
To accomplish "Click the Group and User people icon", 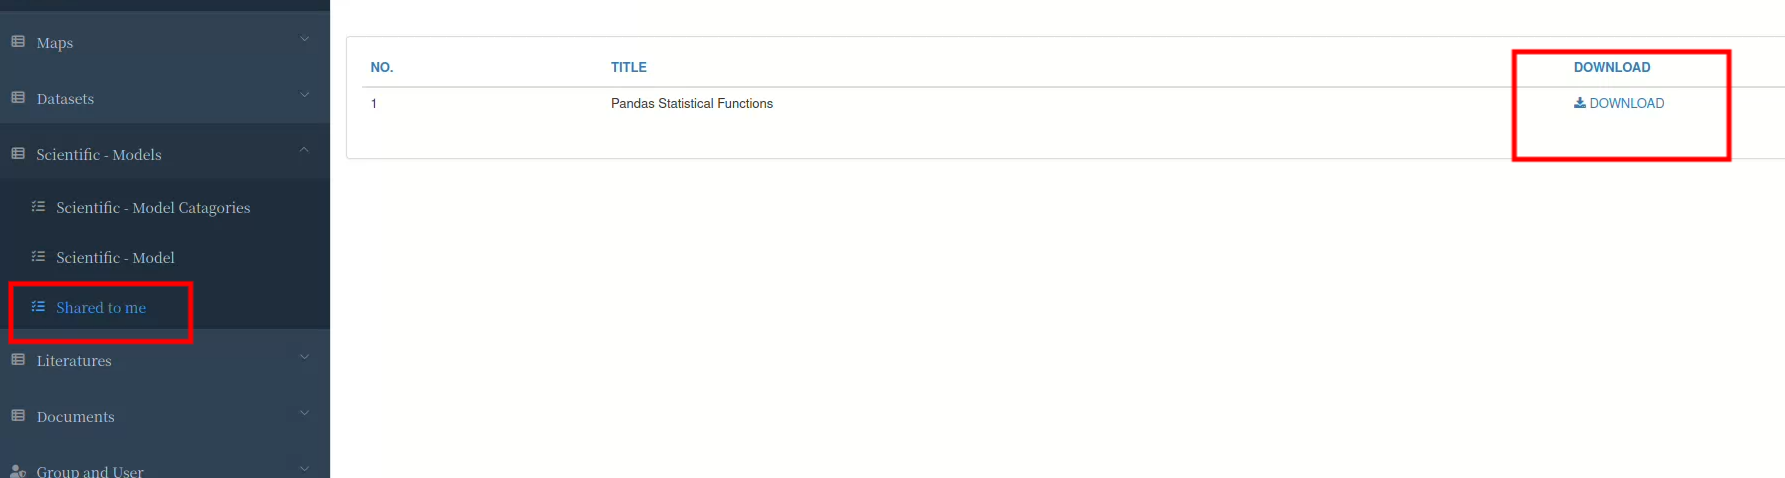I will tap(18, 471).
